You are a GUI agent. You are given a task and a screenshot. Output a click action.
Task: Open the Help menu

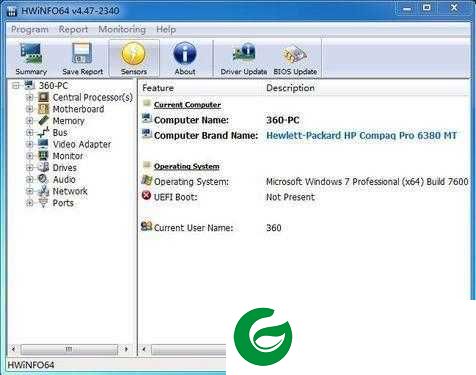166,30
